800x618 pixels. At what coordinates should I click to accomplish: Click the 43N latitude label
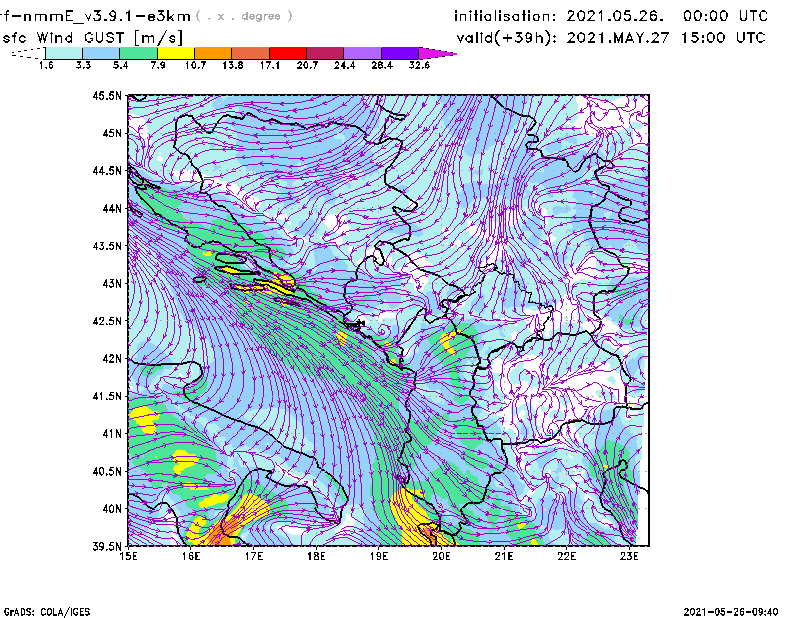(112, 283)
